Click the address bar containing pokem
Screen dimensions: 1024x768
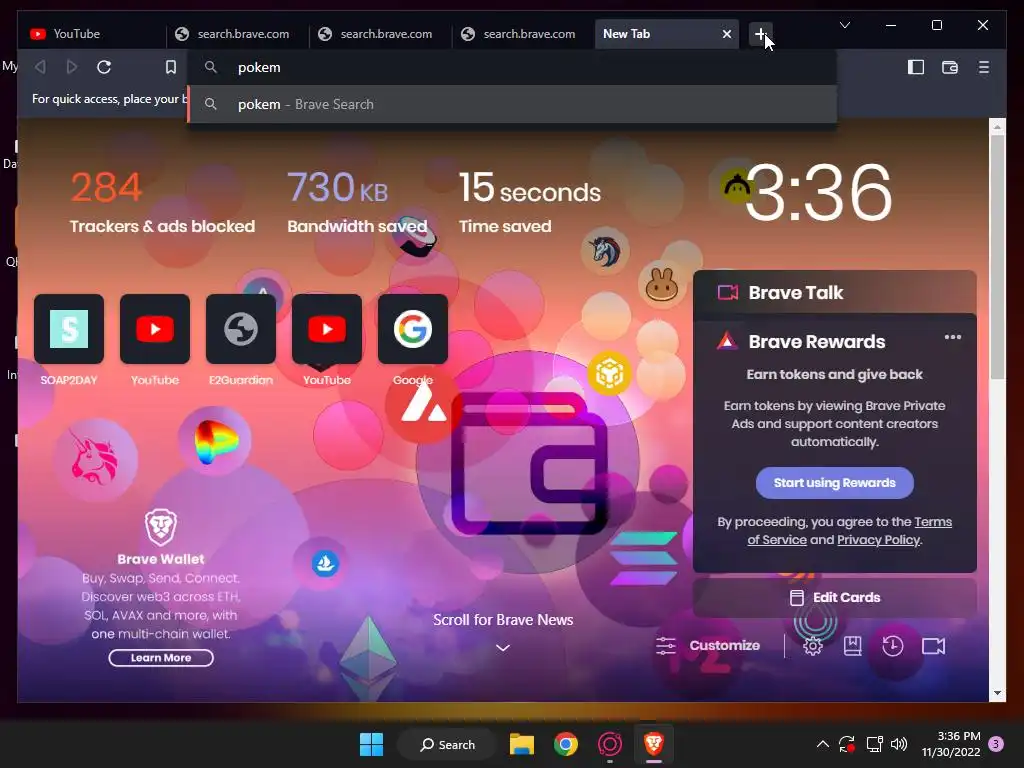pyautogui.click(x=512, y=67)
